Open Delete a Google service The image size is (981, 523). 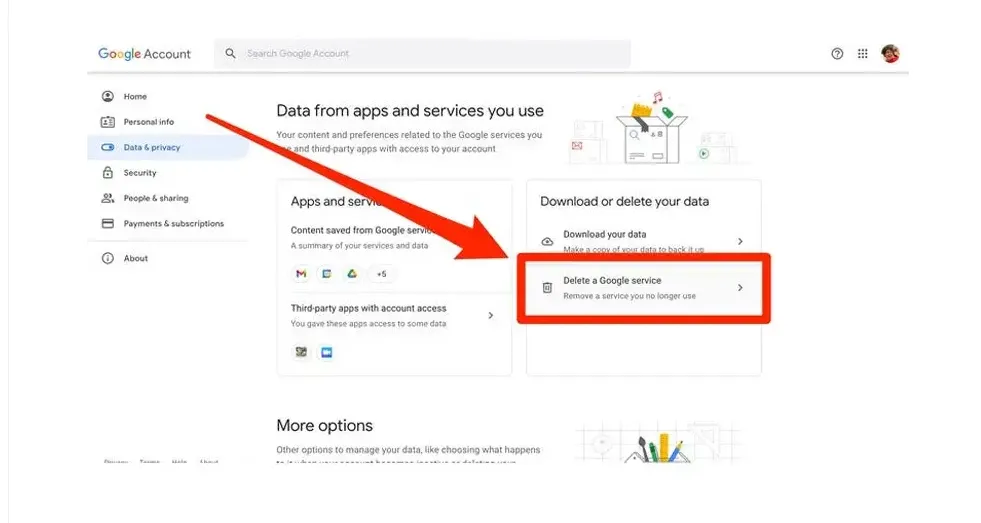643,288
